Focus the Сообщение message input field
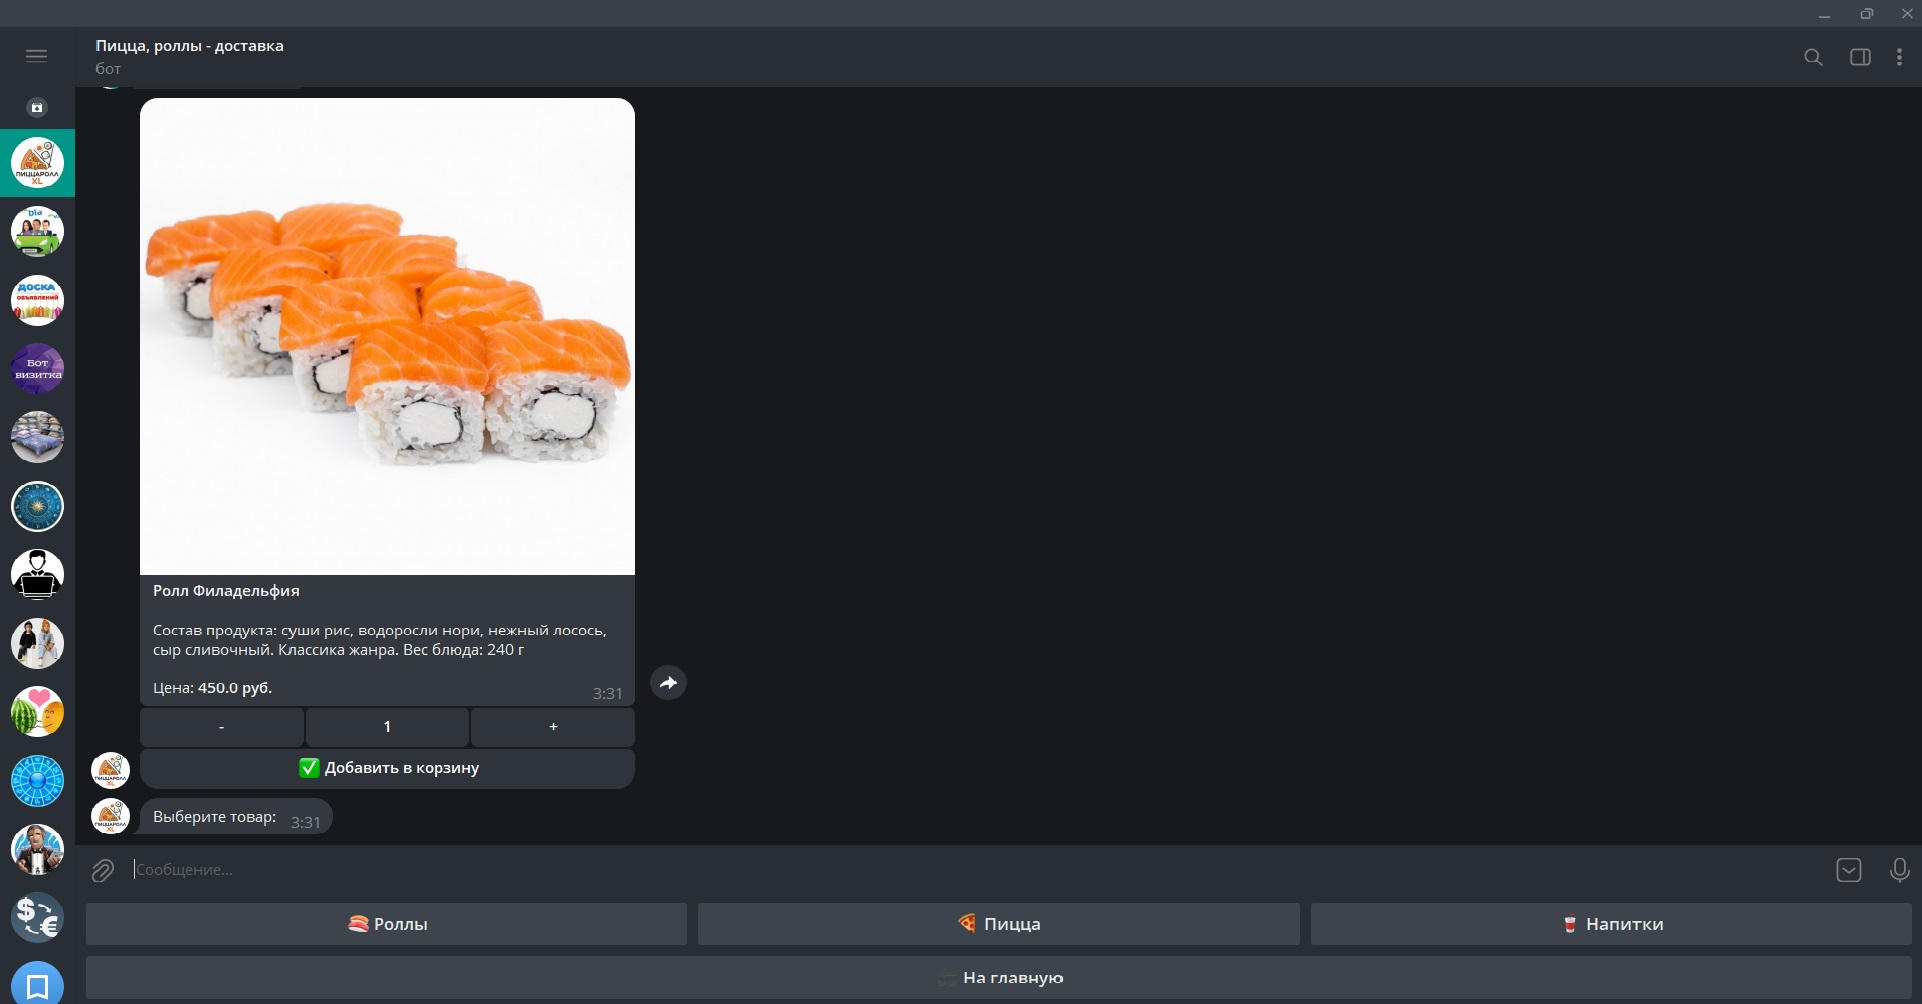The image size is (1922, 1004). click(x=980, y=870)
